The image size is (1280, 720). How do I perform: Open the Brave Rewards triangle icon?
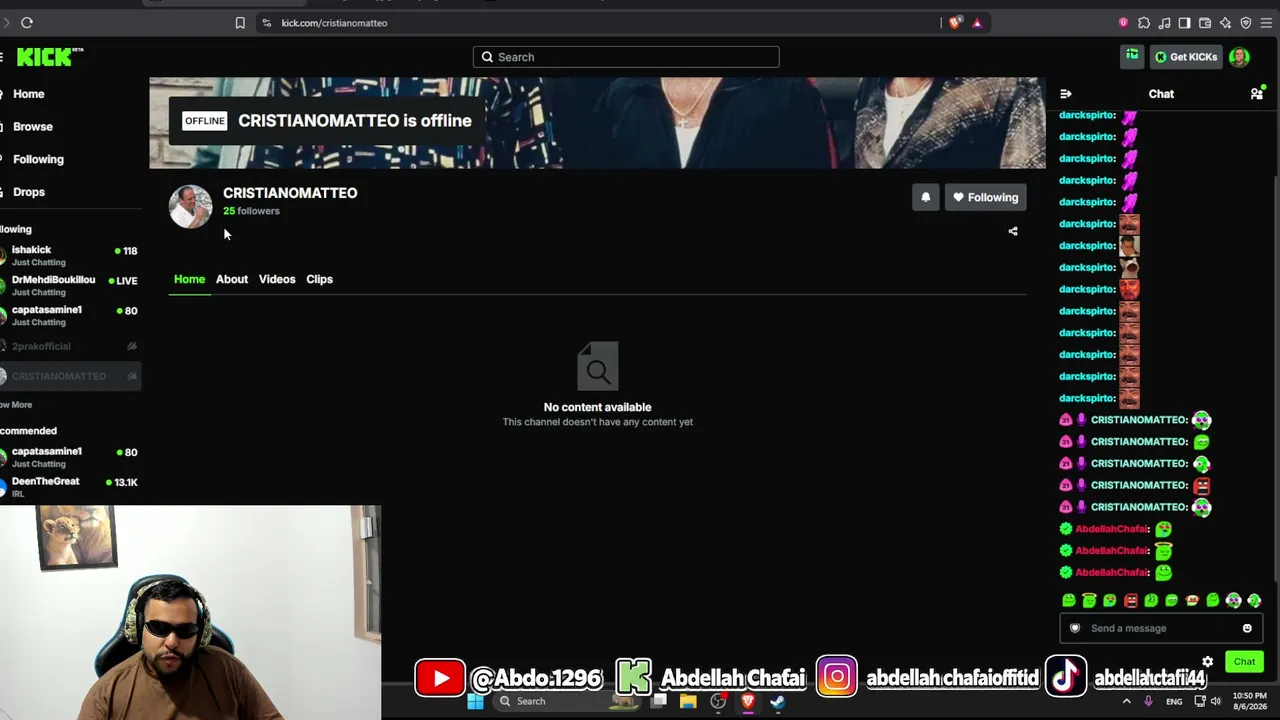click(977, 23)
